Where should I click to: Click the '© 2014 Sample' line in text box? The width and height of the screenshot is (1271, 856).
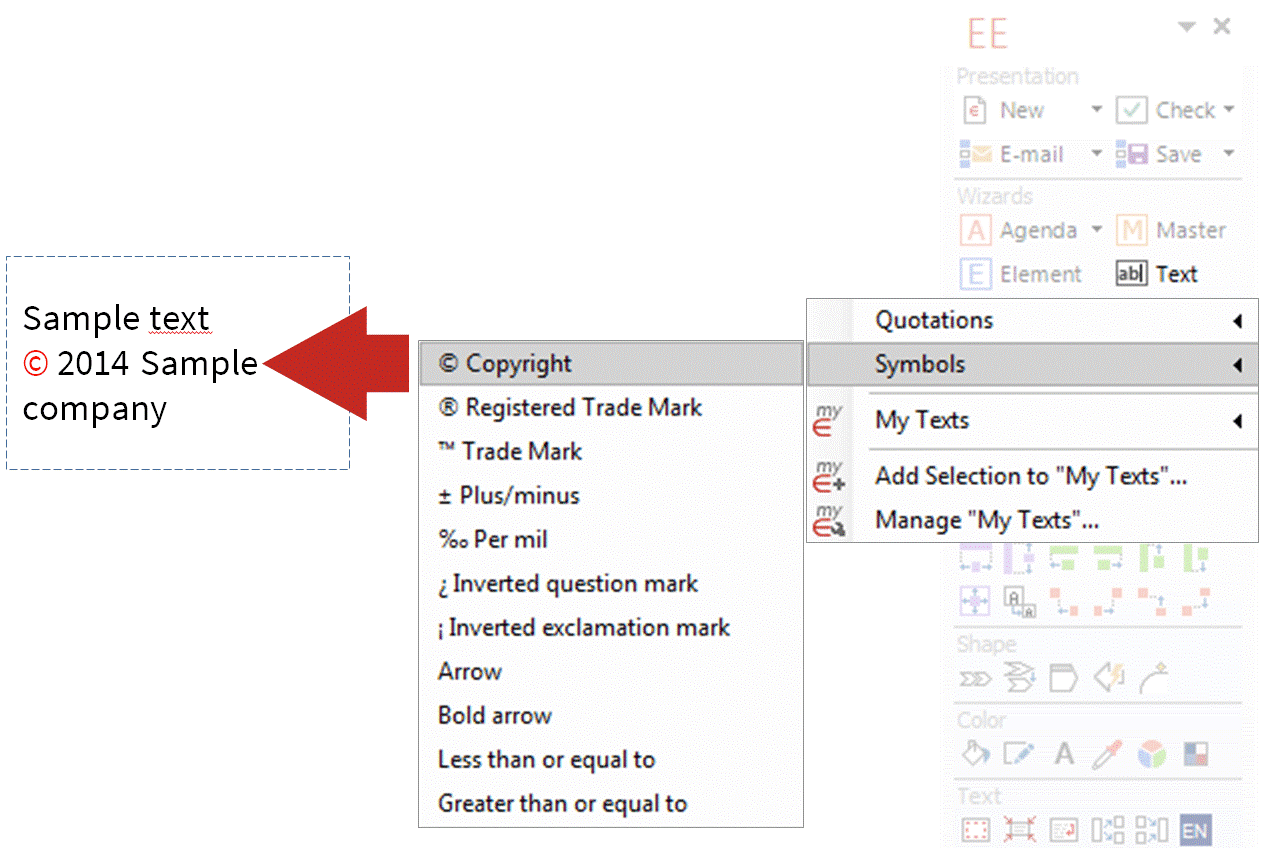click(x=140, y=363)
